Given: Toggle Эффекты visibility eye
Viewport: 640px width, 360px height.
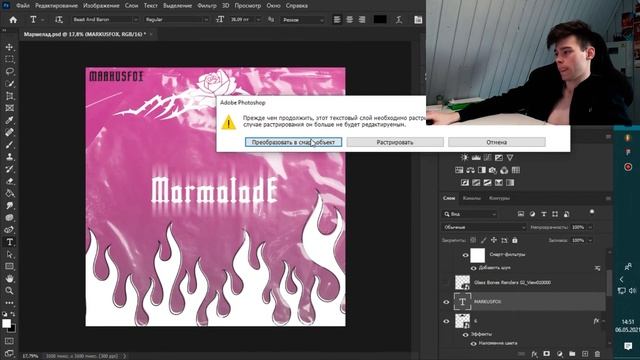Looking at the screenshot, I should tap(465, 335).
